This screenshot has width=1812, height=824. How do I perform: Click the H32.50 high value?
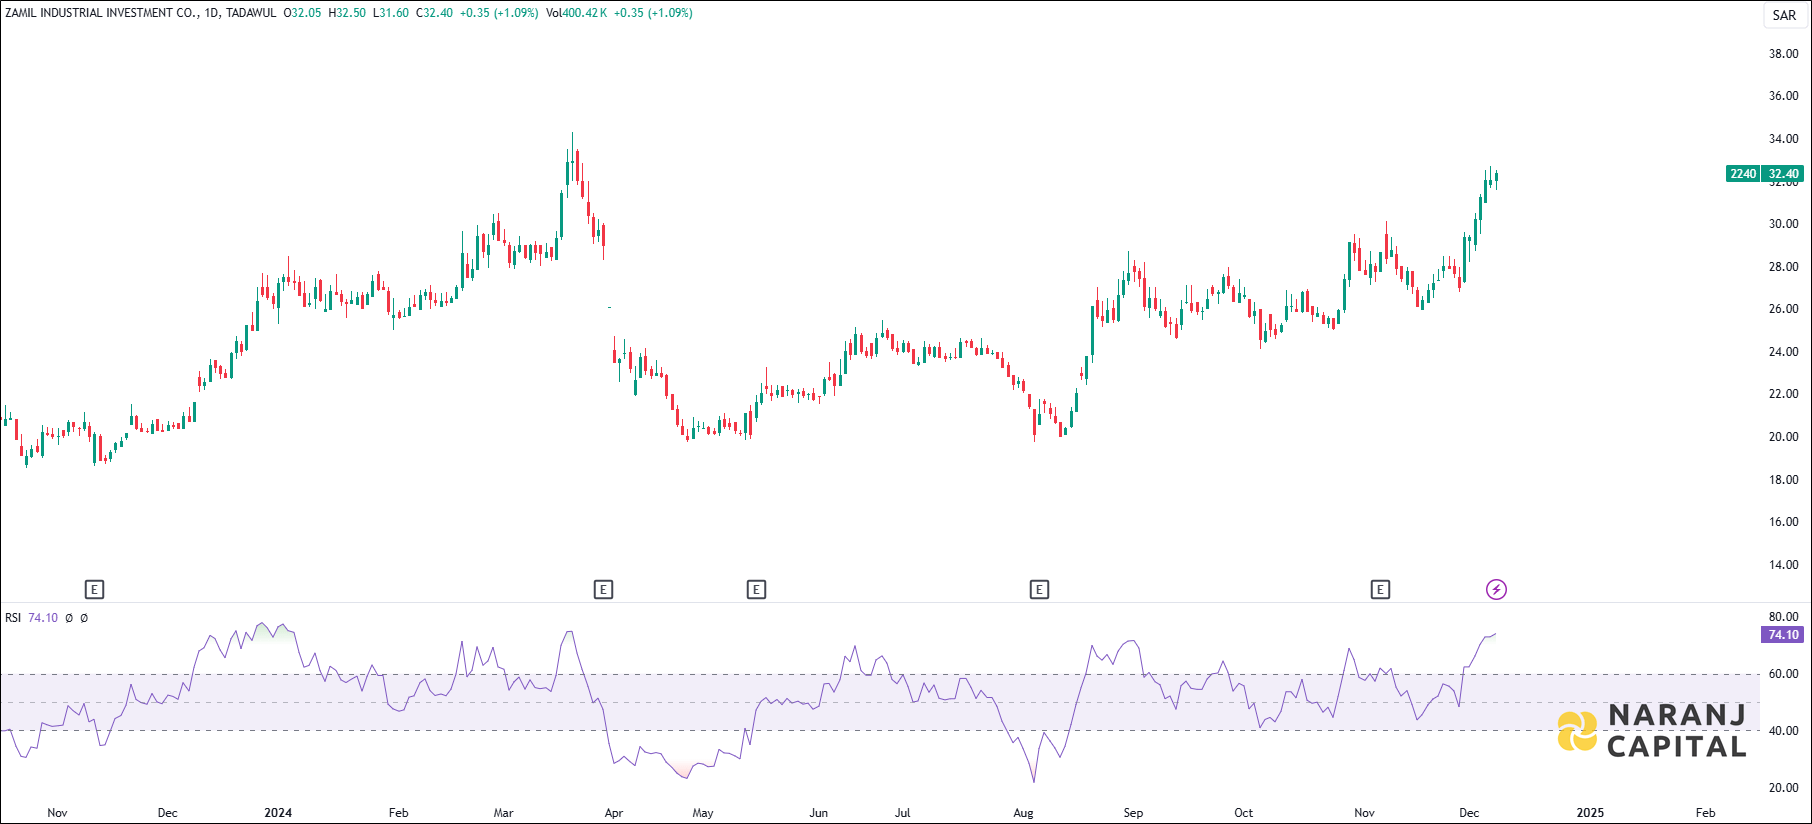coord(347,13)
